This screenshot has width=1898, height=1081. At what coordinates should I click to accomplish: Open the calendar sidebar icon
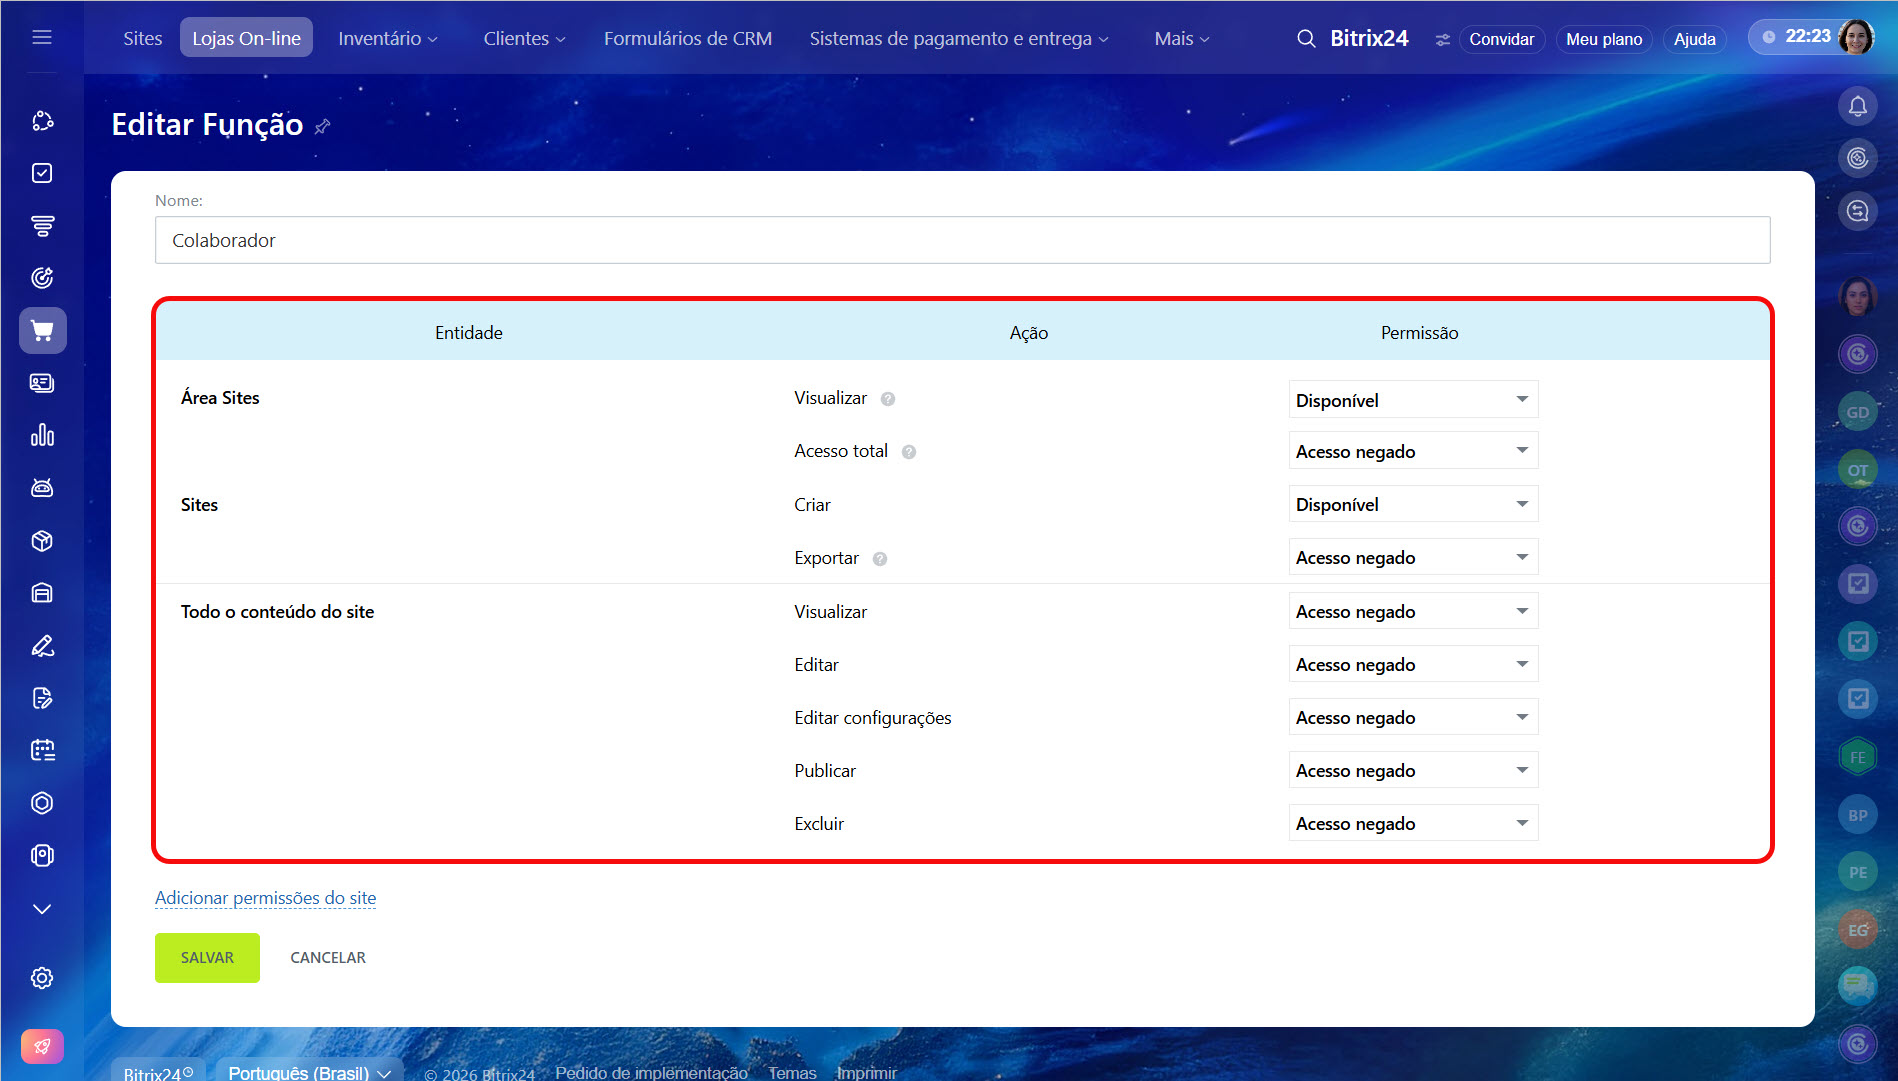42,750
